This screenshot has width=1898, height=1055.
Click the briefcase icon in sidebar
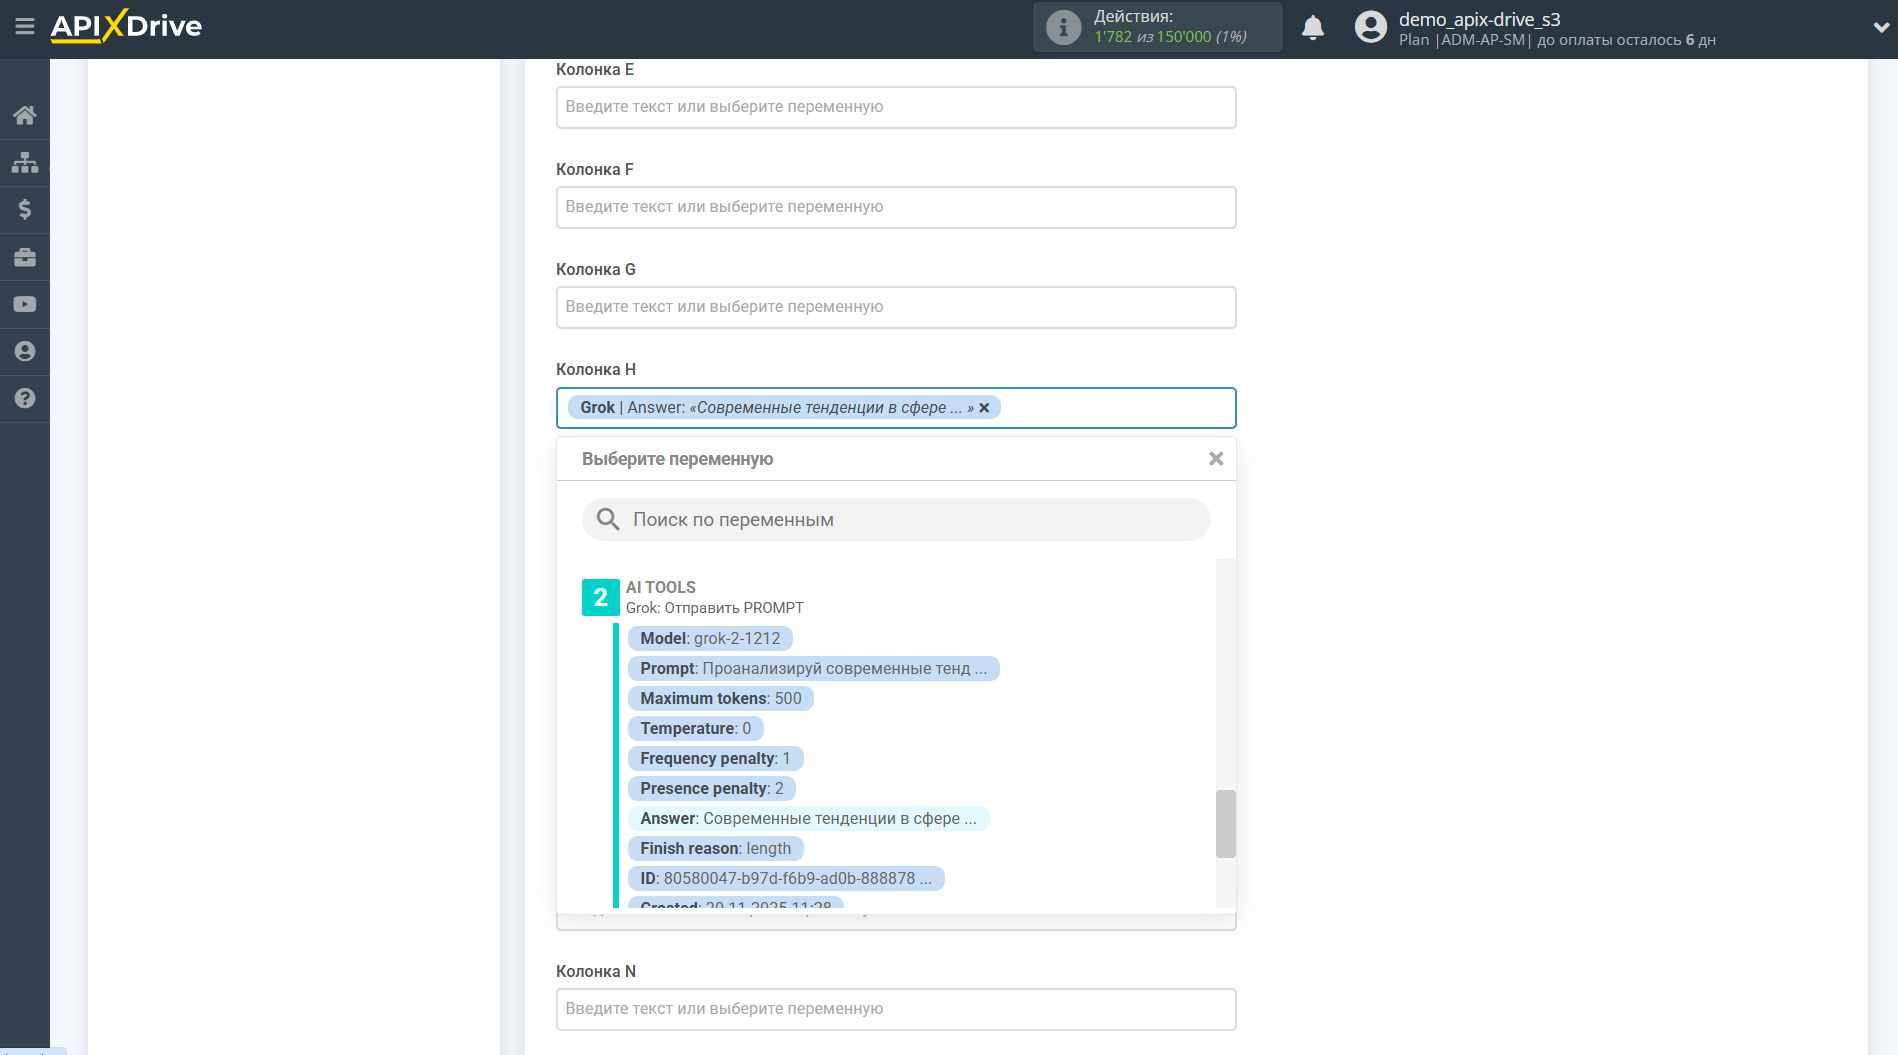(x=25, y=257)
